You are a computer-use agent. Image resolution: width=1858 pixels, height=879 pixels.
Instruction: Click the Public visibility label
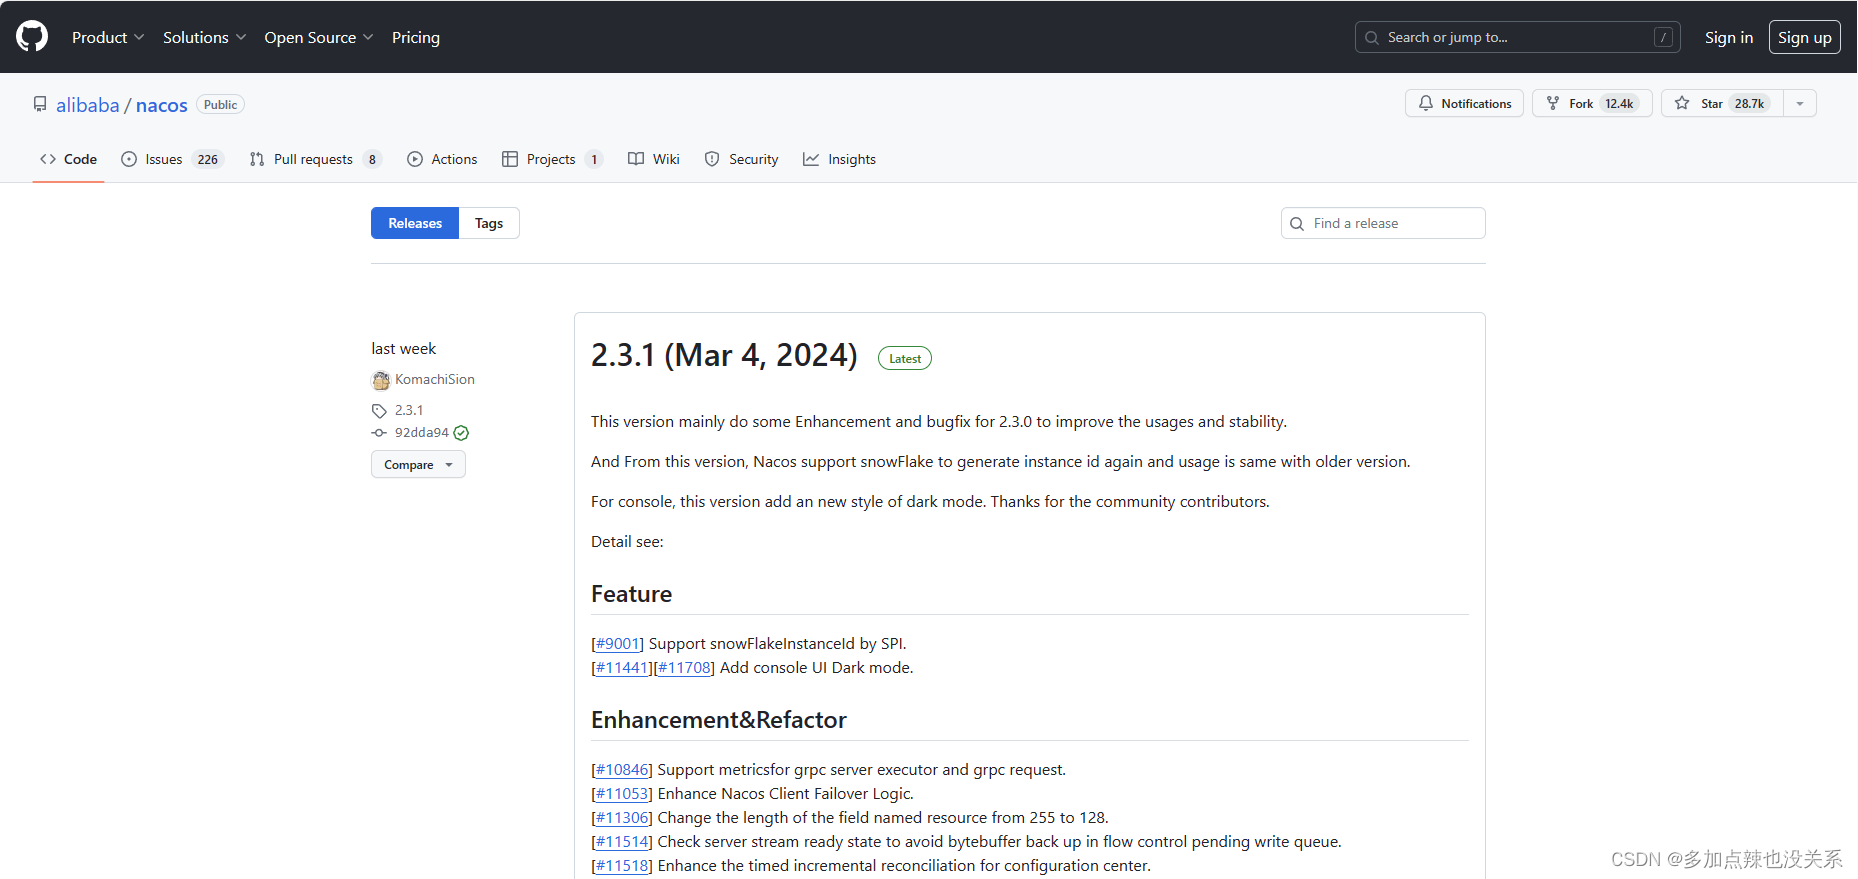[x=221, y=105]
